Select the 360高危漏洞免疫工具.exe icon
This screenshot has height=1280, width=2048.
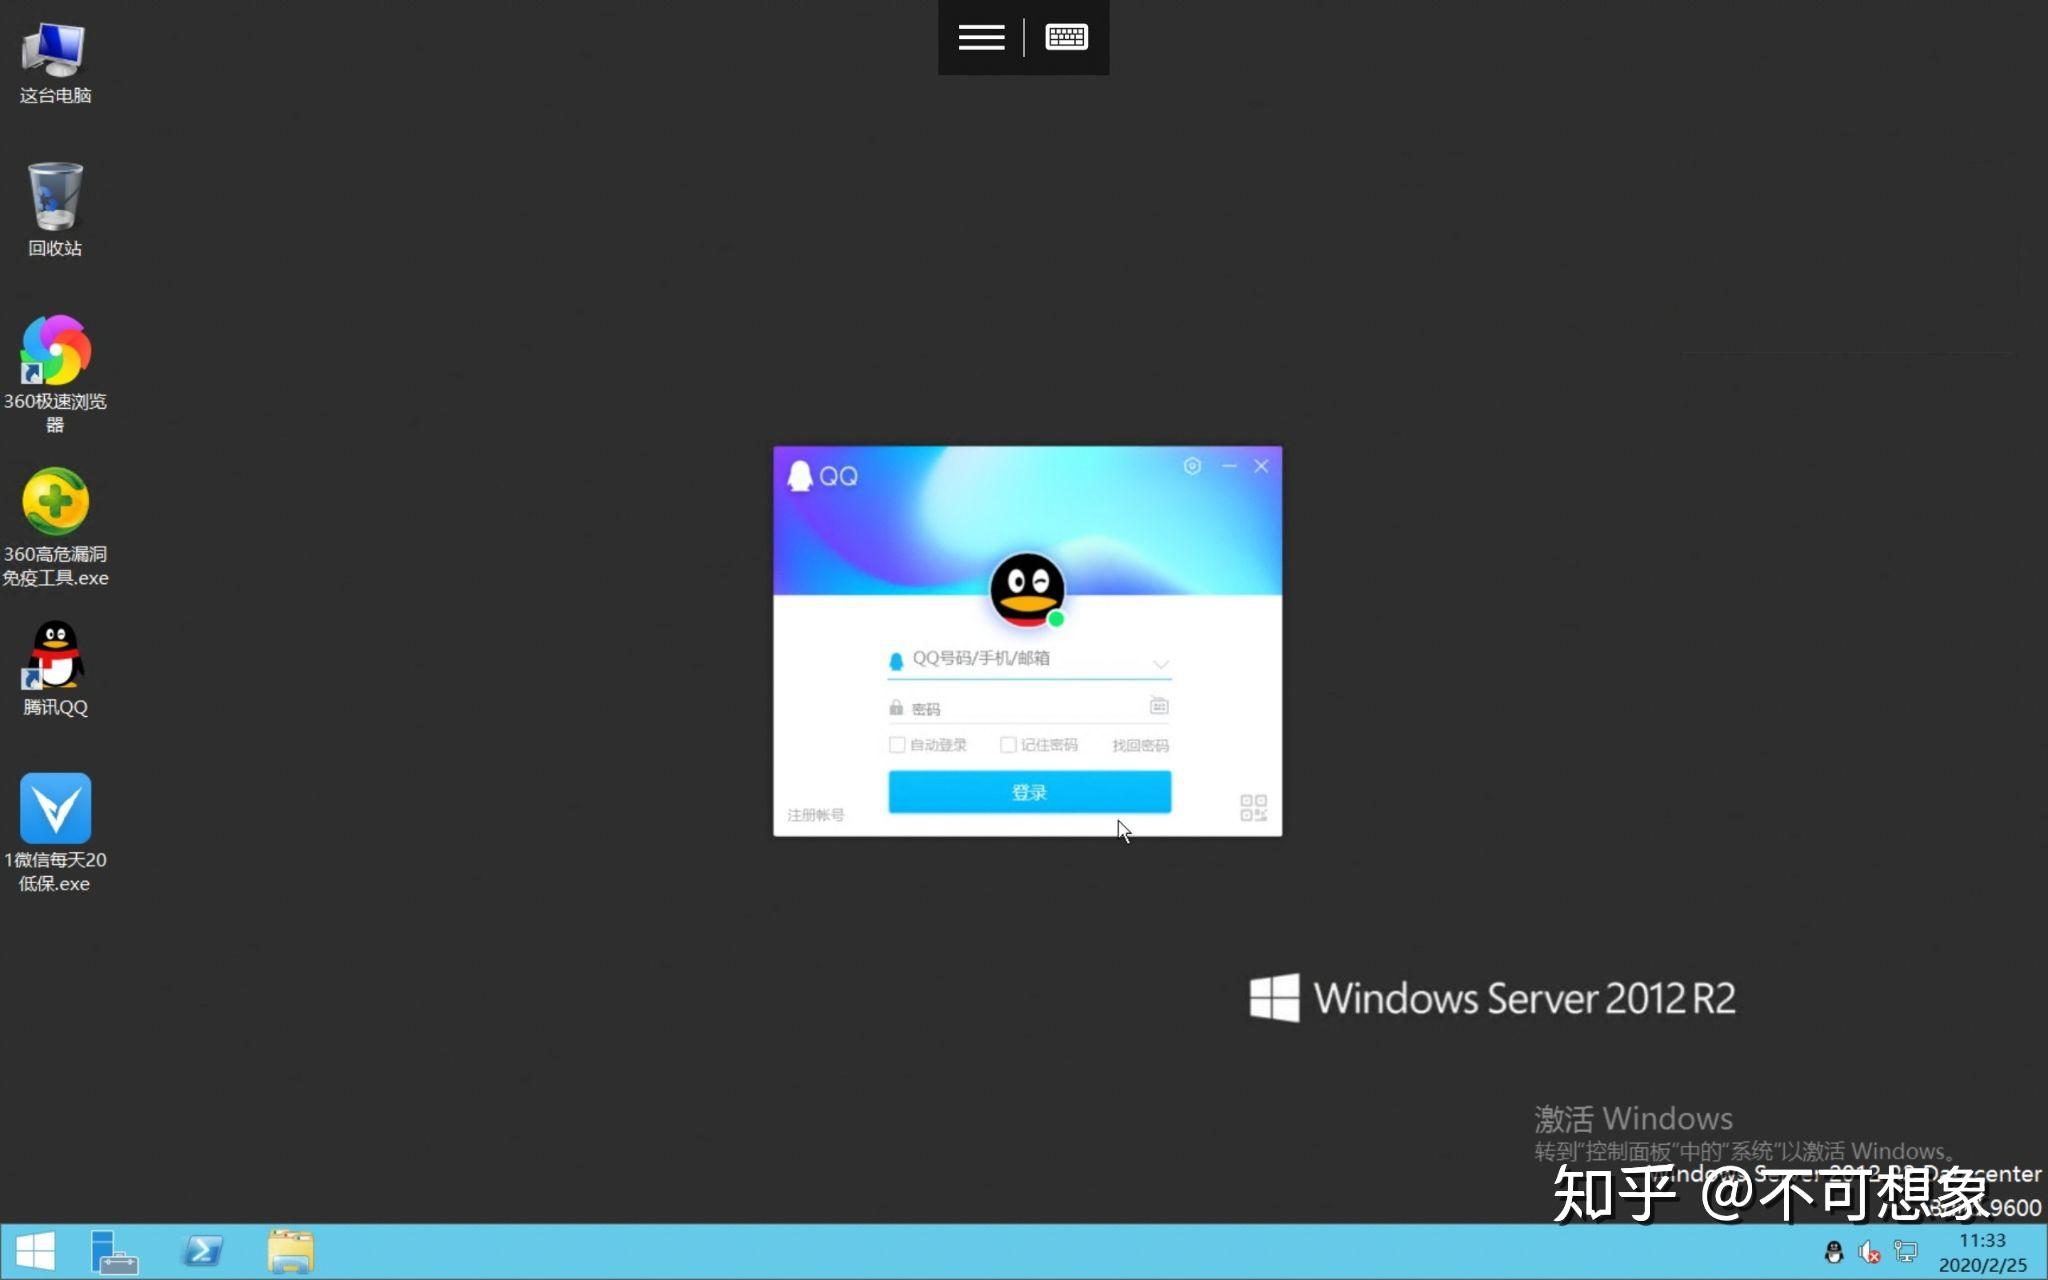coord(55,504)
